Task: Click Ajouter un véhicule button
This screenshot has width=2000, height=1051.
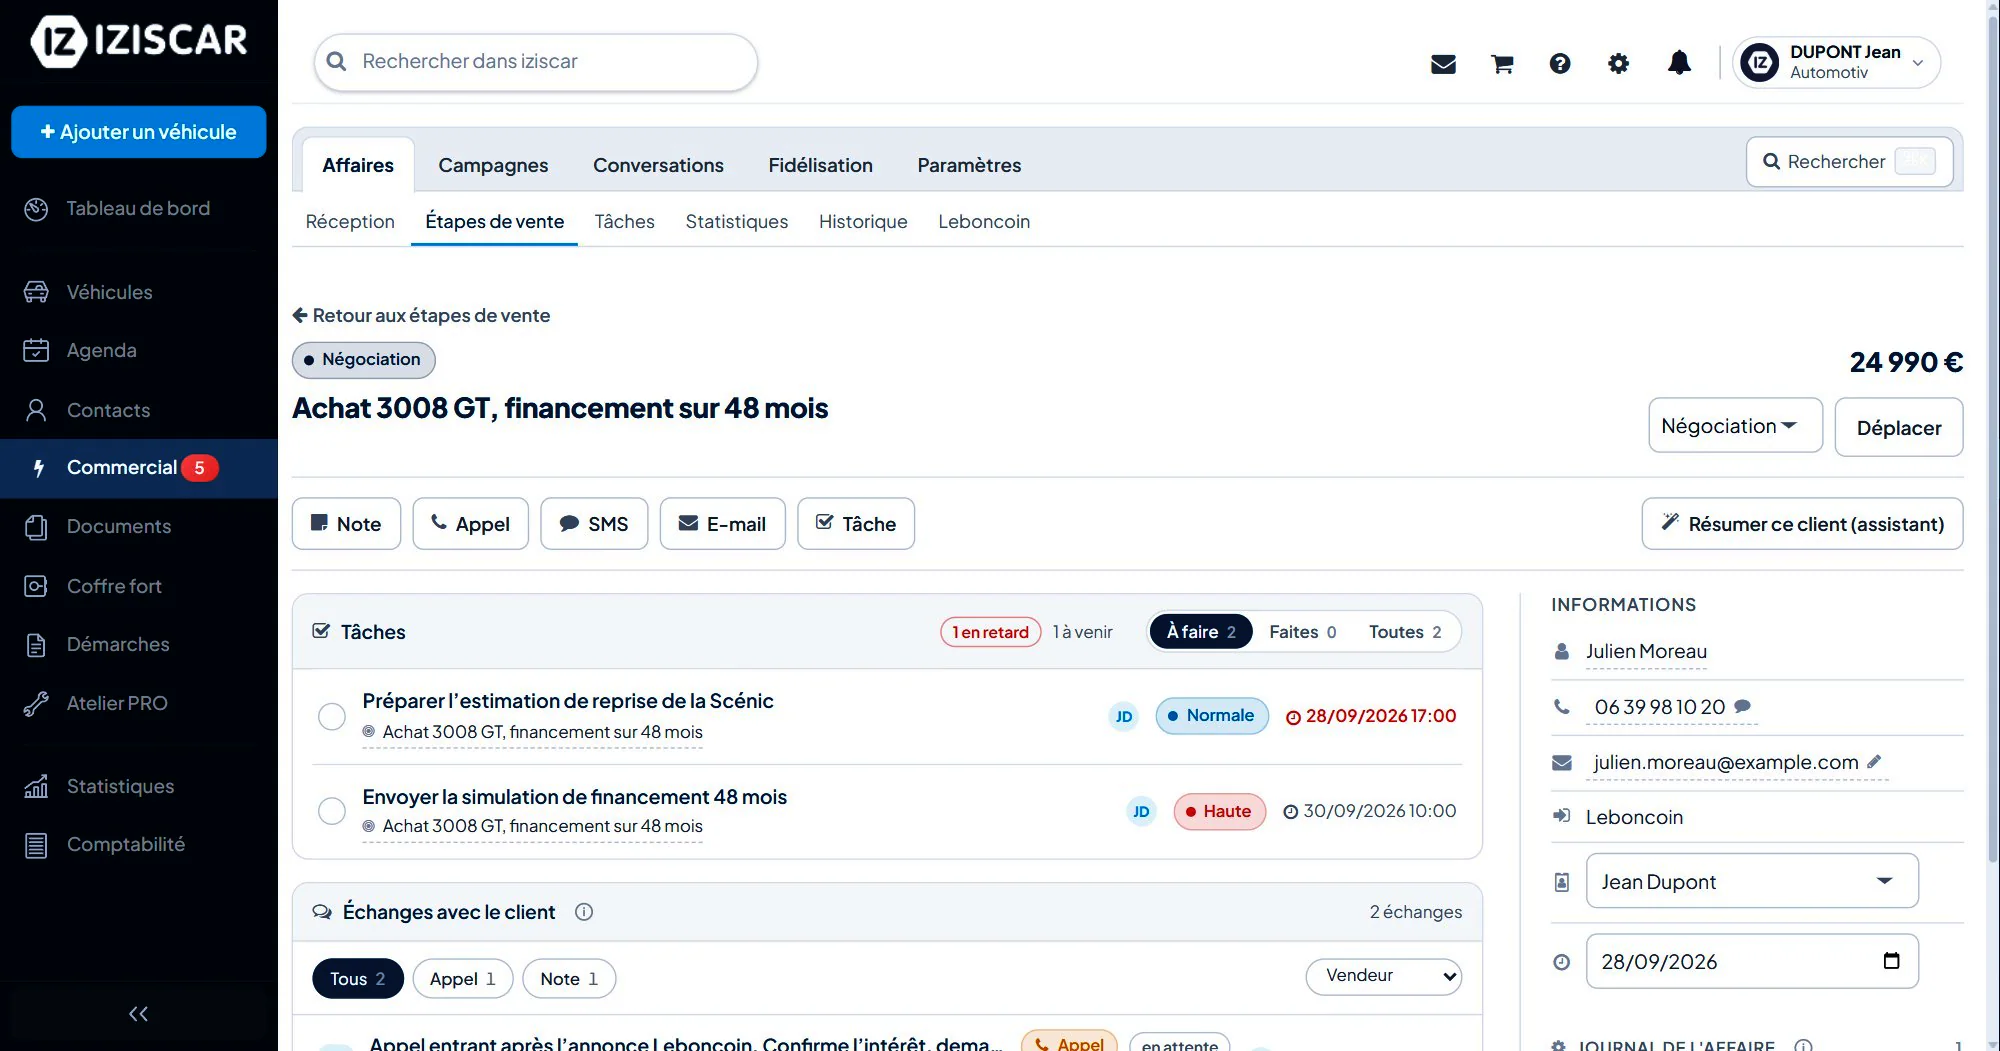Action: [139, 132]
